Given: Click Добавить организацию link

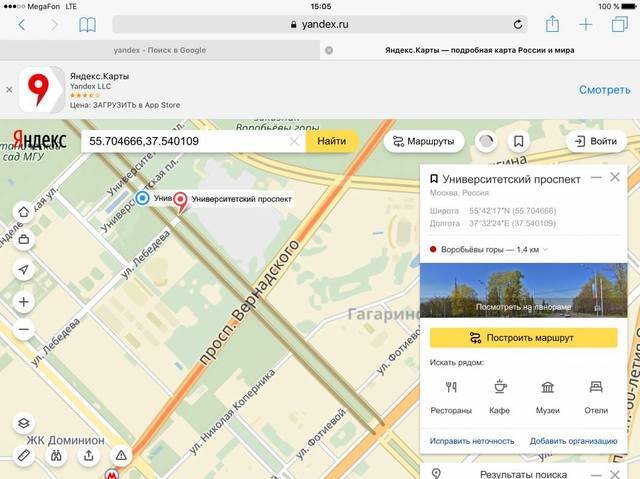Looking at the screenshot, I should click(573, 441).
